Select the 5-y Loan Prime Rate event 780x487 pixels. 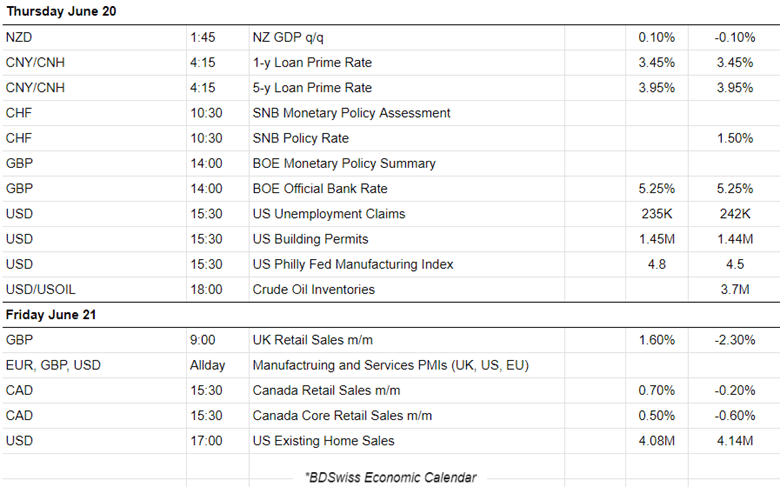point(312,88)
